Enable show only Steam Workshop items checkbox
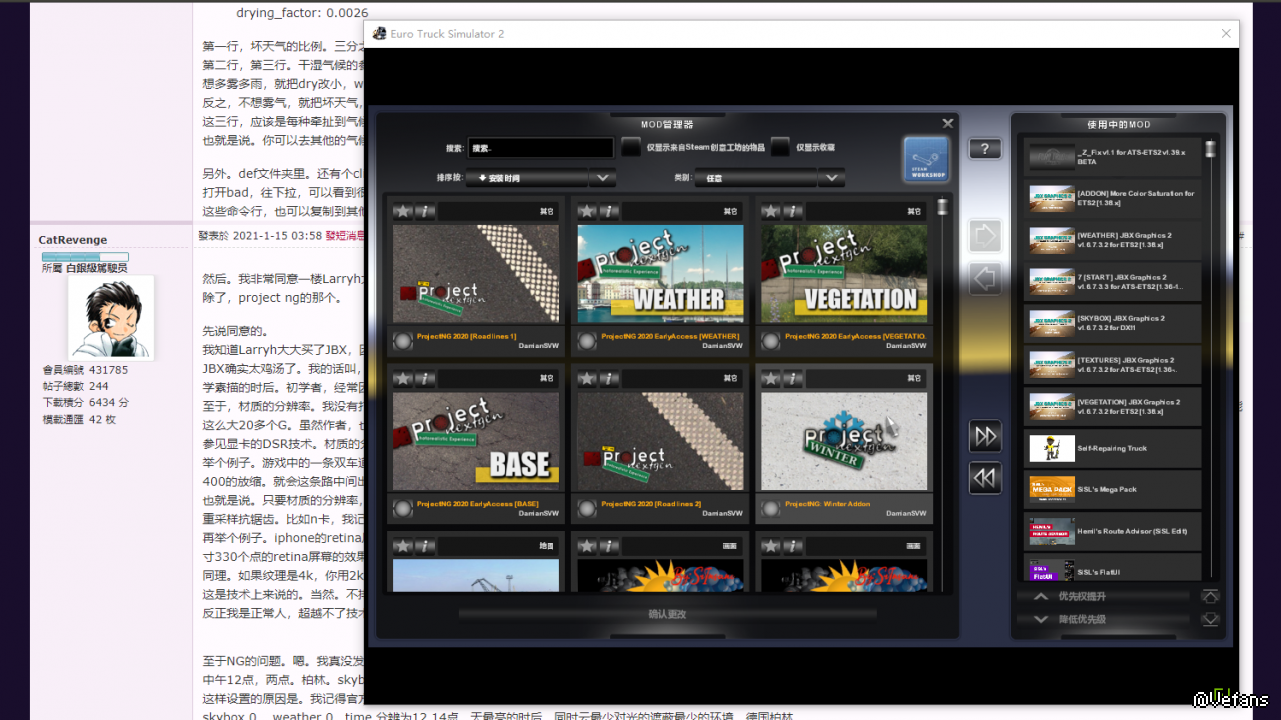The height and width of the screenshot is (720, 1281). coord(631,148)
